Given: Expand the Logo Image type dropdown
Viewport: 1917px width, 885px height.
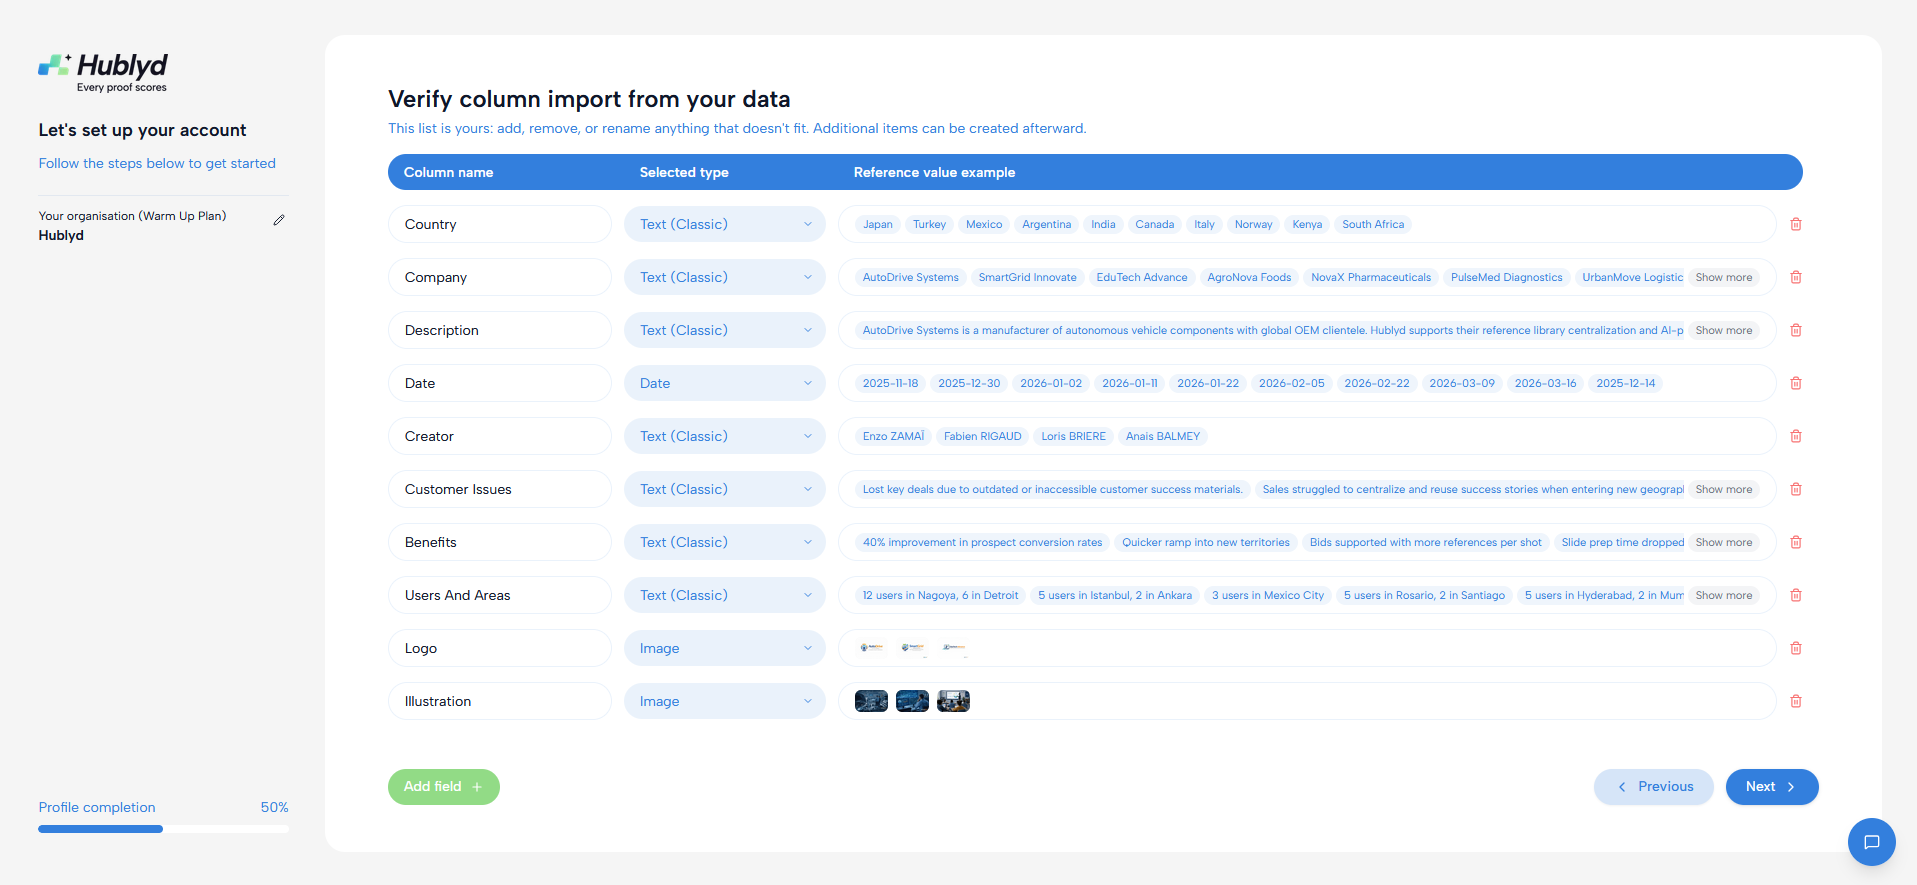Looking at the screenshot, I should click(x=725, y=648).
